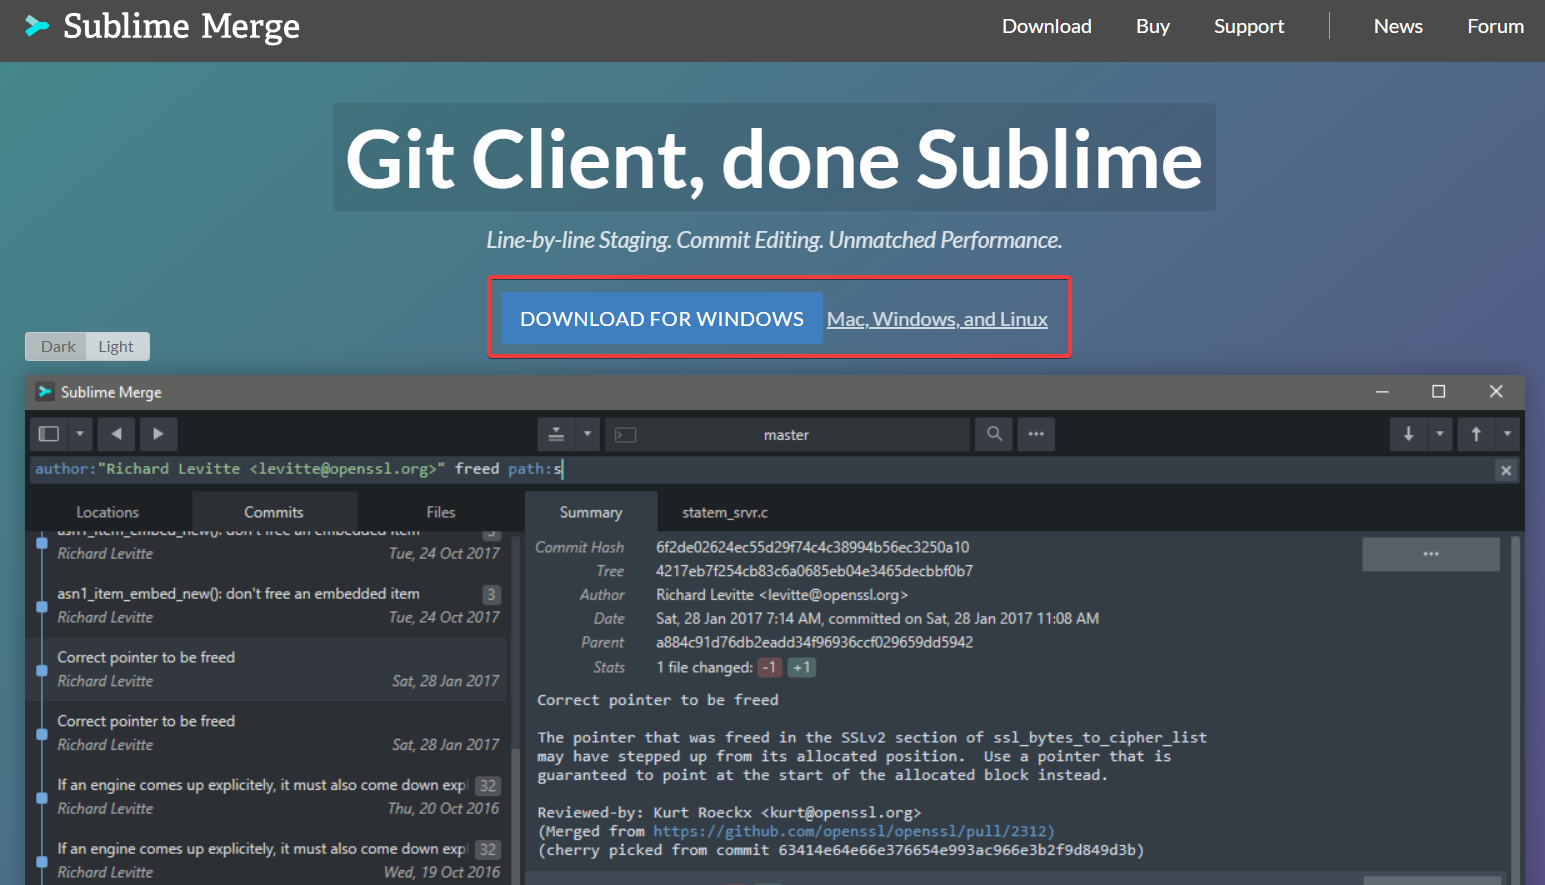Click the commit hash 6f2de02624ec…
The height and width of the screenshot is (885, 1545).
click(812, 547)
